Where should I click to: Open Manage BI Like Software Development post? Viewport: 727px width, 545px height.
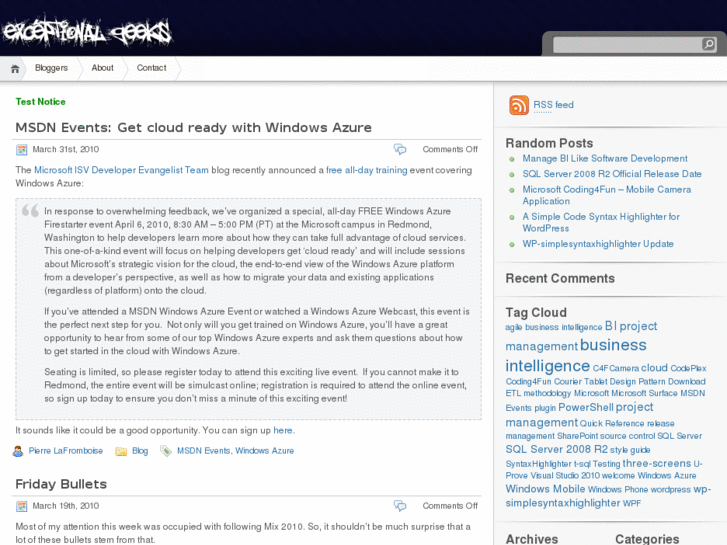[x=605, y=159]
